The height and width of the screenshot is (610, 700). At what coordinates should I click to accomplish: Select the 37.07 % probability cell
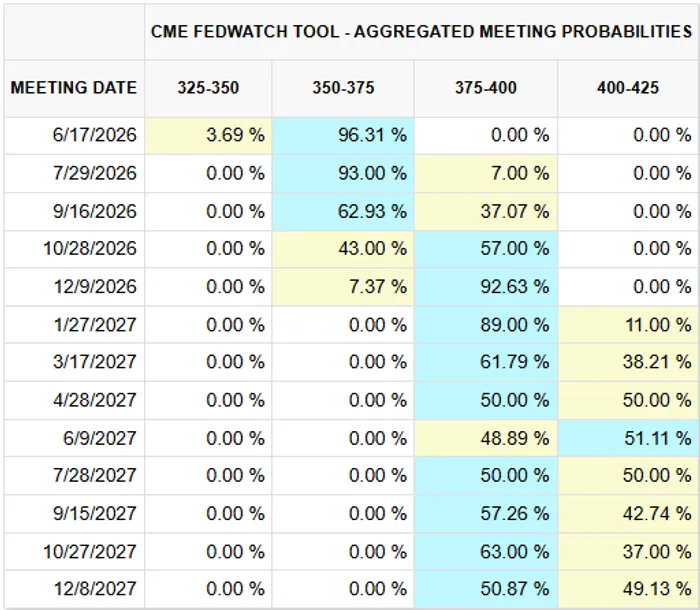coord(486,212)
